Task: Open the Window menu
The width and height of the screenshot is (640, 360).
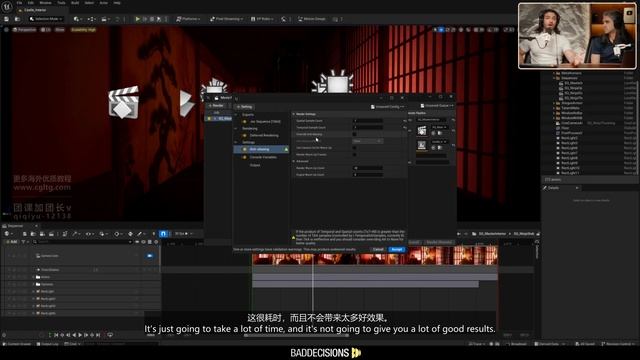Action: [x=45, y=3]
